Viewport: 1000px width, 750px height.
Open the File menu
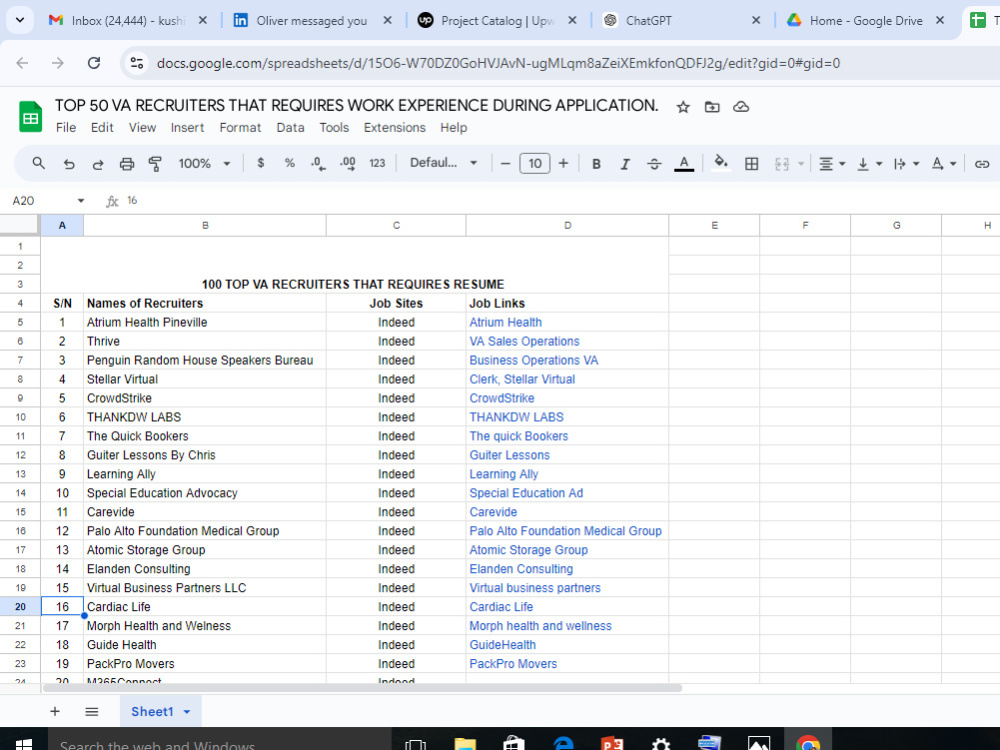[x=66, y=128]
